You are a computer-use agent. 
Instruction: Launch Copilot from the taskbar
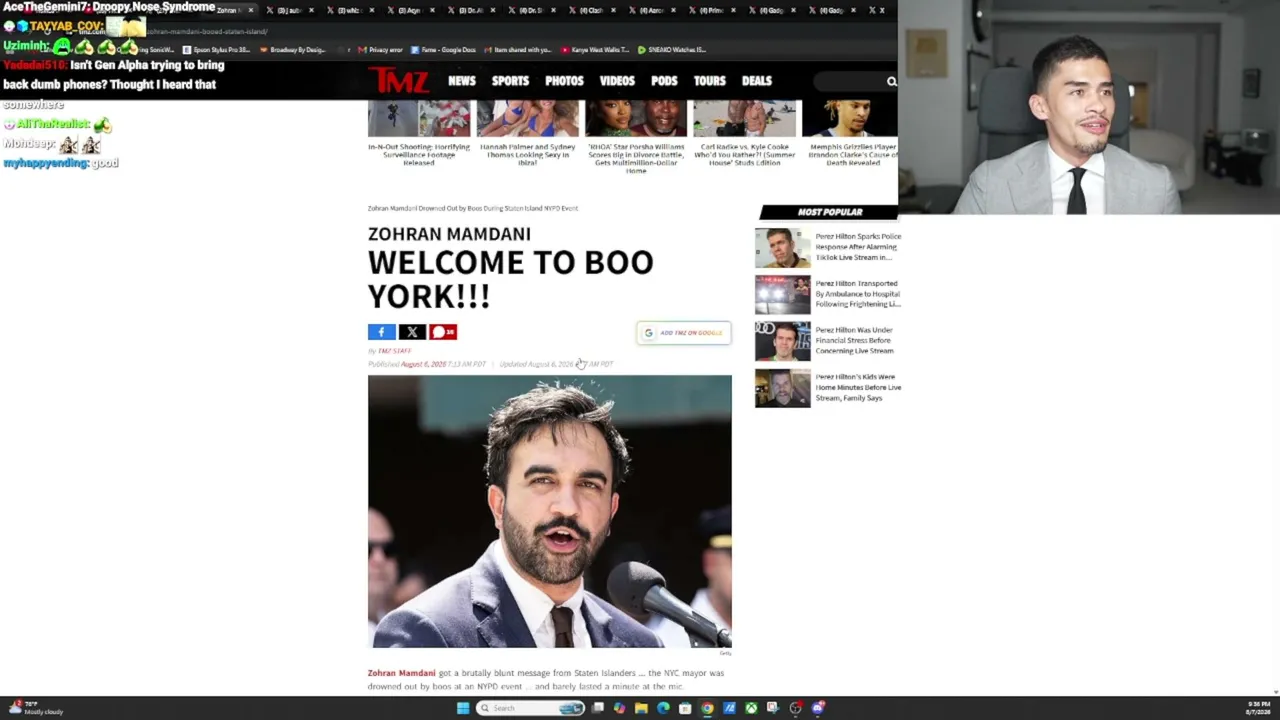[619, 708]
